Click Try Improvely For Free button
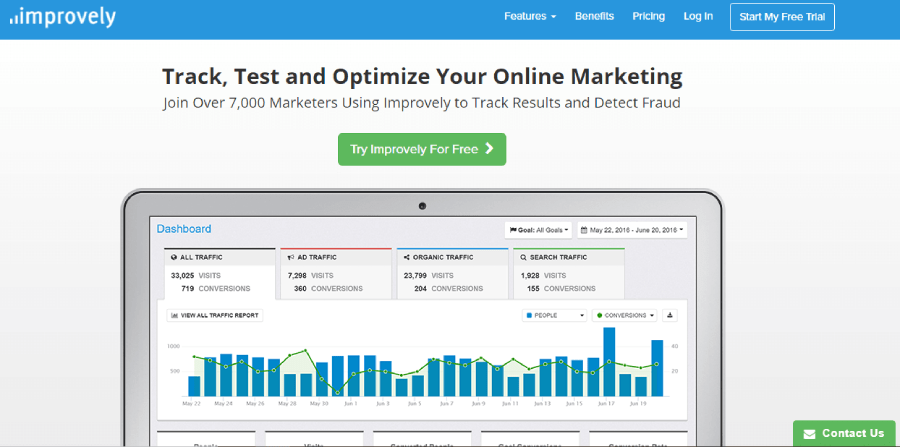This screenshot has height=447, width=900. pos(422,149)
